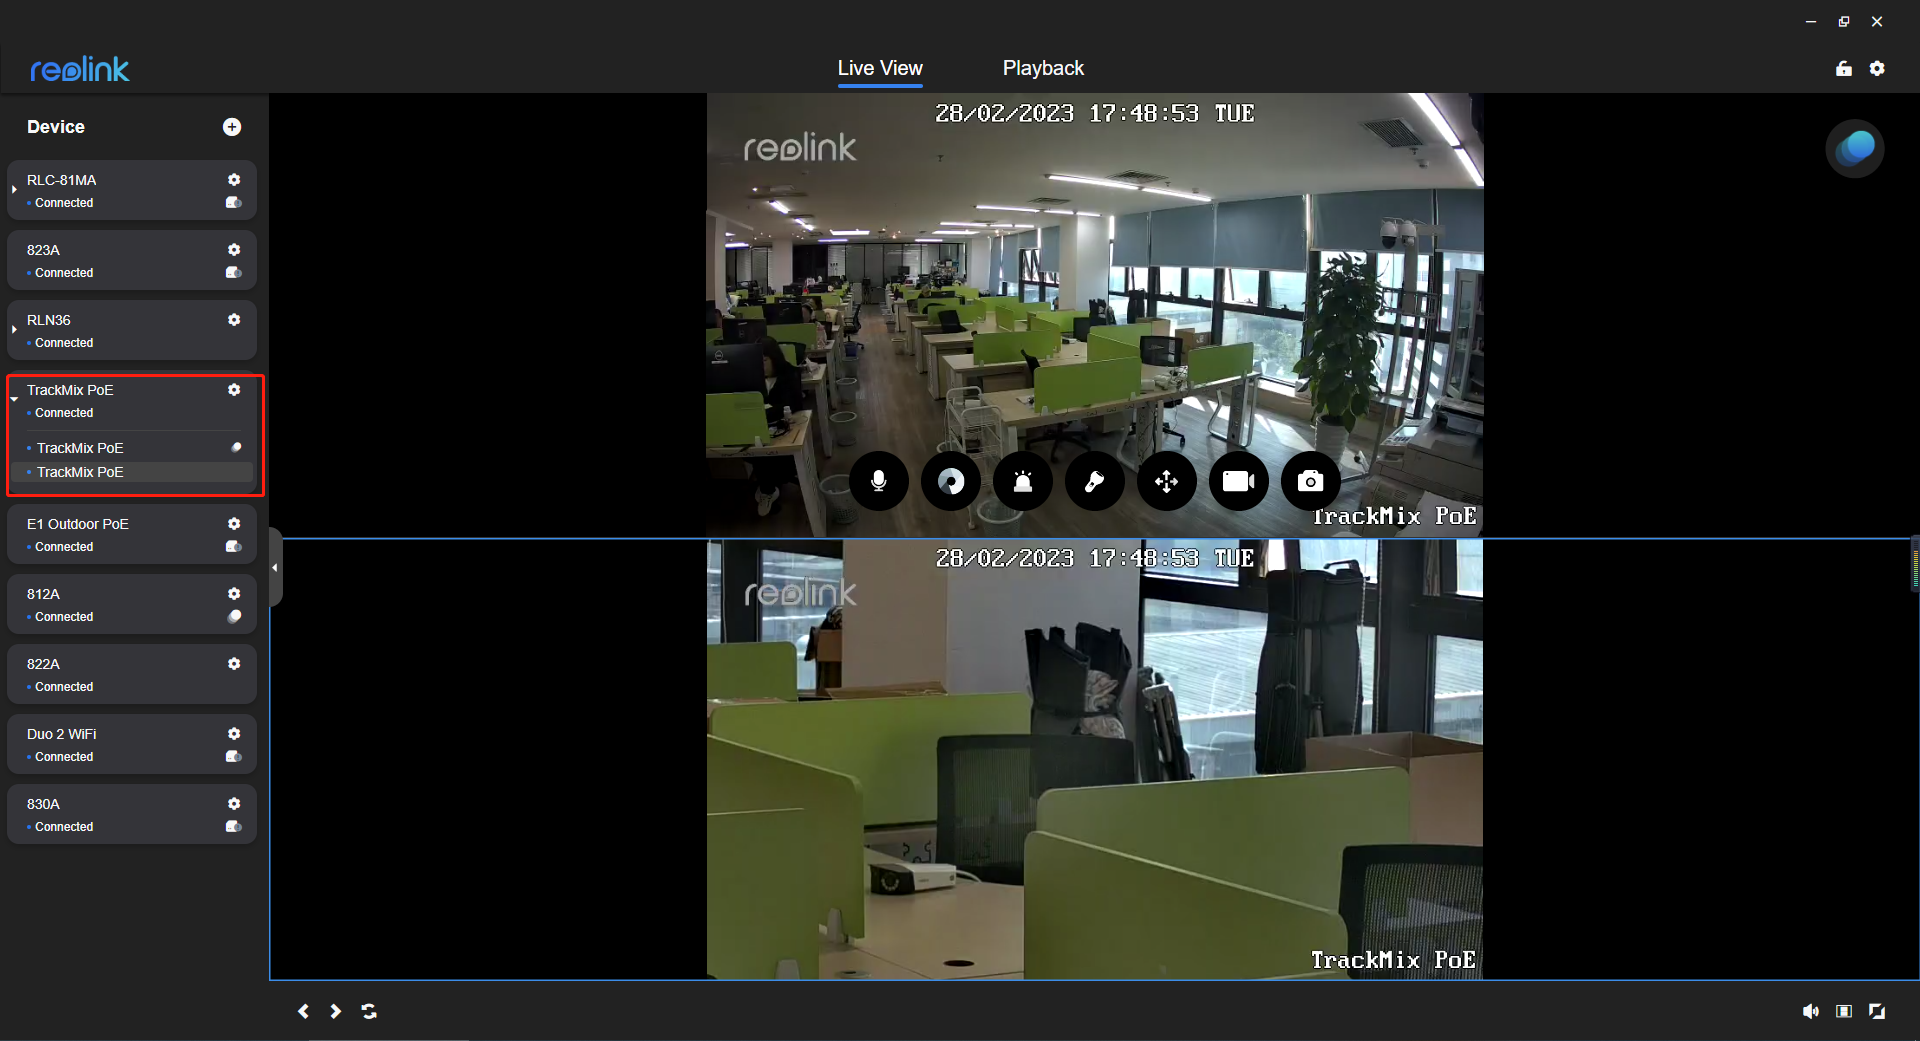Go to next page of live view

[x=336, y=1011]
